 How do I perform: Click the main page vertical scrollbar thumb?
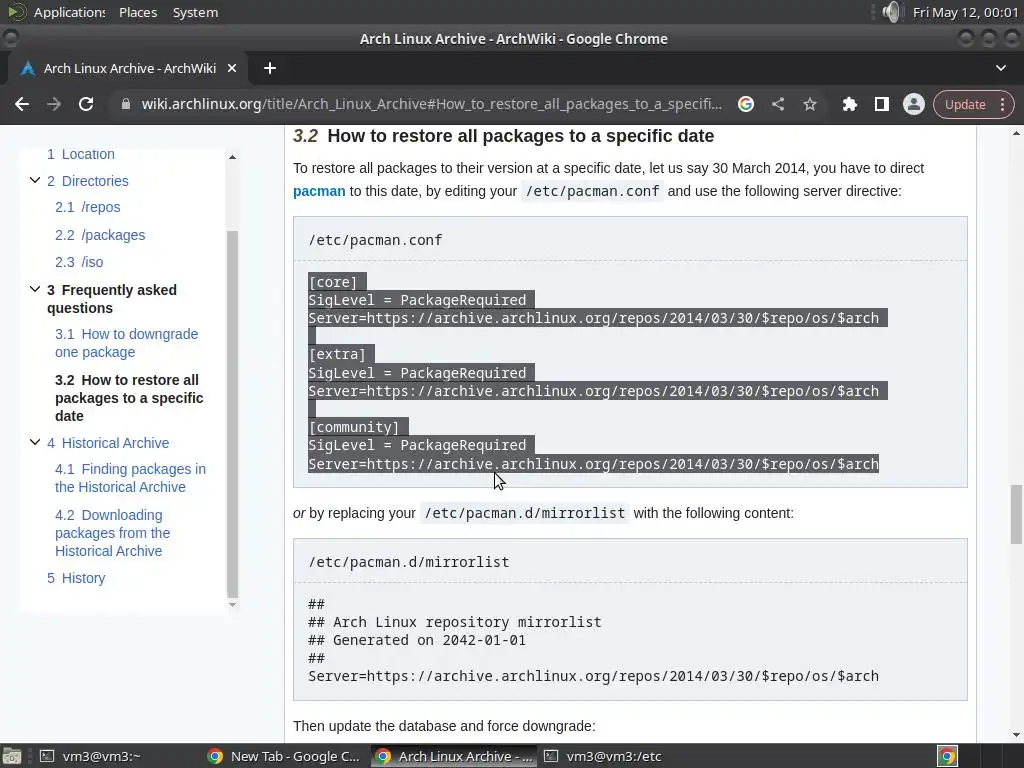point(1016,513)
